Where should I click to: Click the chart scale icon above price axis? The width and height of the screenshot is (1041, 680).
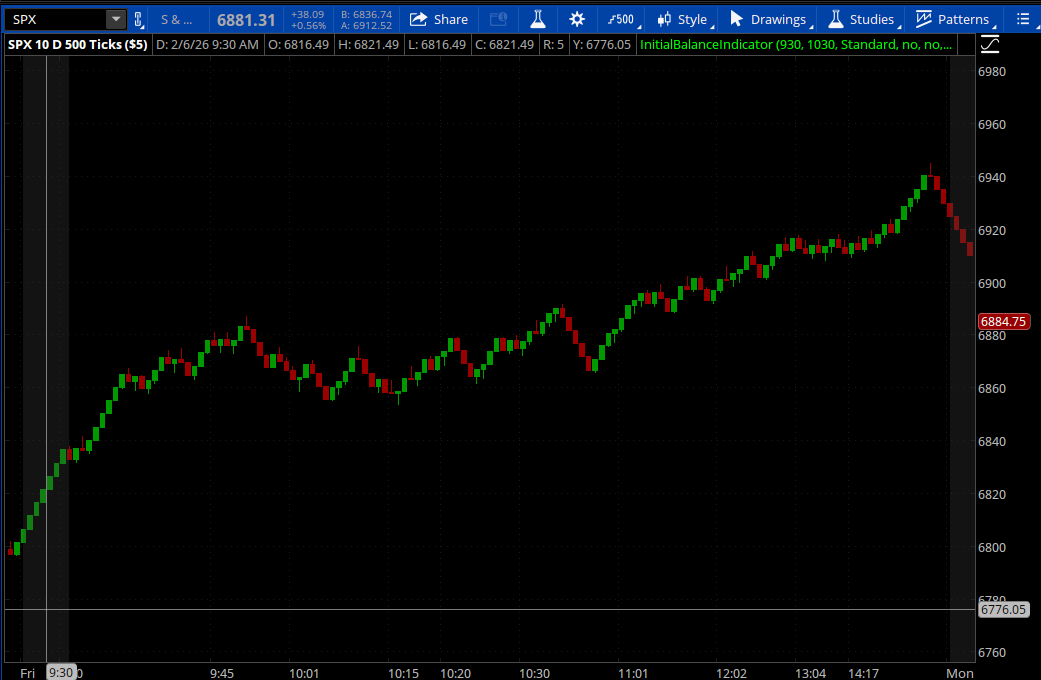[x=989, y=44]
